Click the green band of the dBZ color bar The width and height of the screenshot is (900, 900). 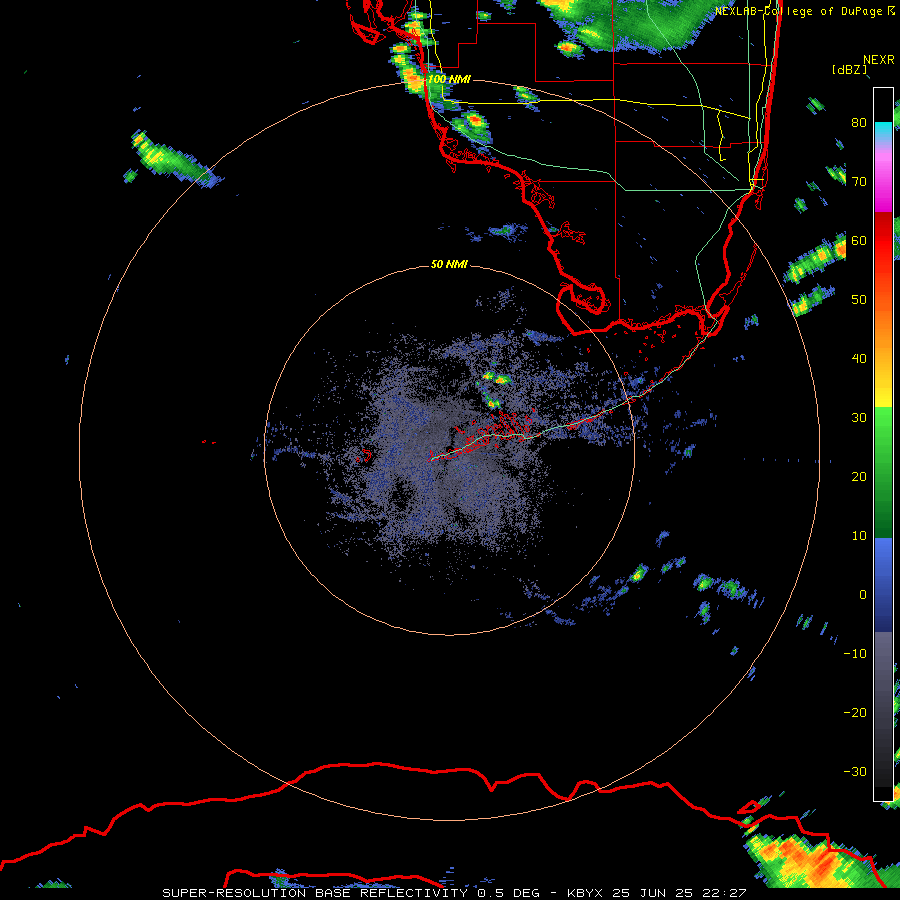(x=883, y=472)
